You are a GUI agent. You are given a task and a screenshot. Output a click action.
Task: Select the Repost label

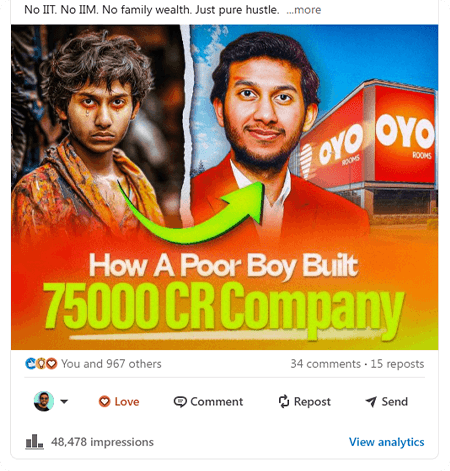312,402
